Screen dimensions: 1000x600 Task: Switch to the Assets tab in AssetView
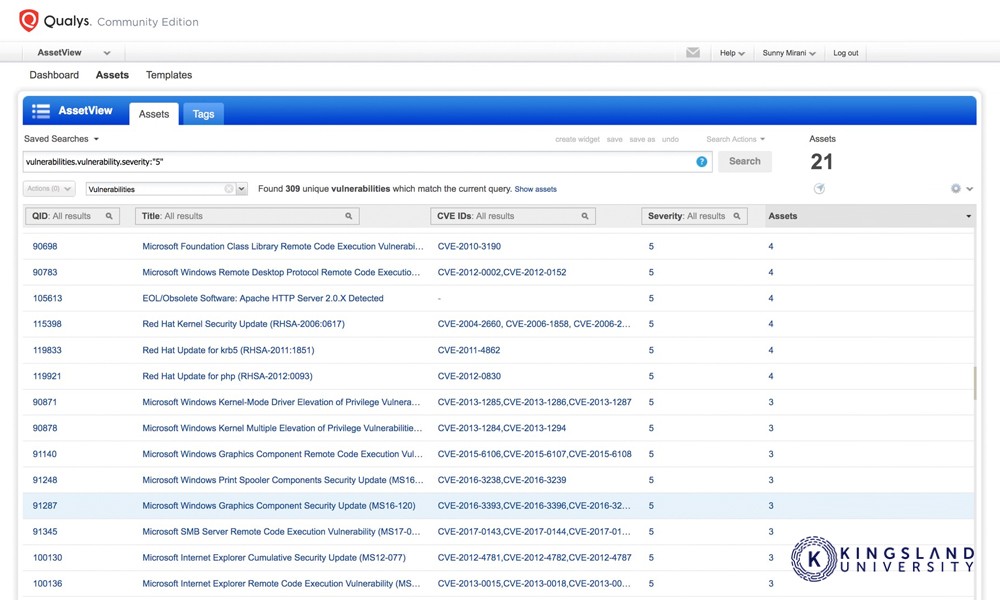(154, 113)
